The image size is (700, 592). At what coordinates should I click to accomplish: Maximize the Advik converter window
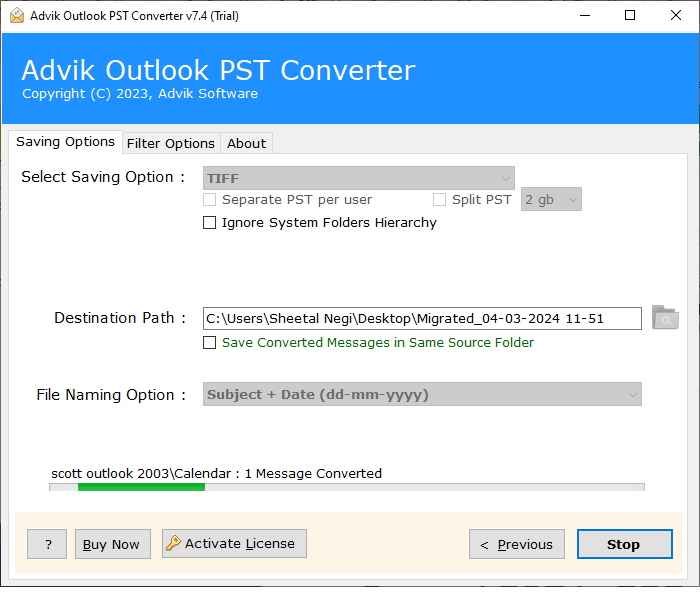pos(629,16)
